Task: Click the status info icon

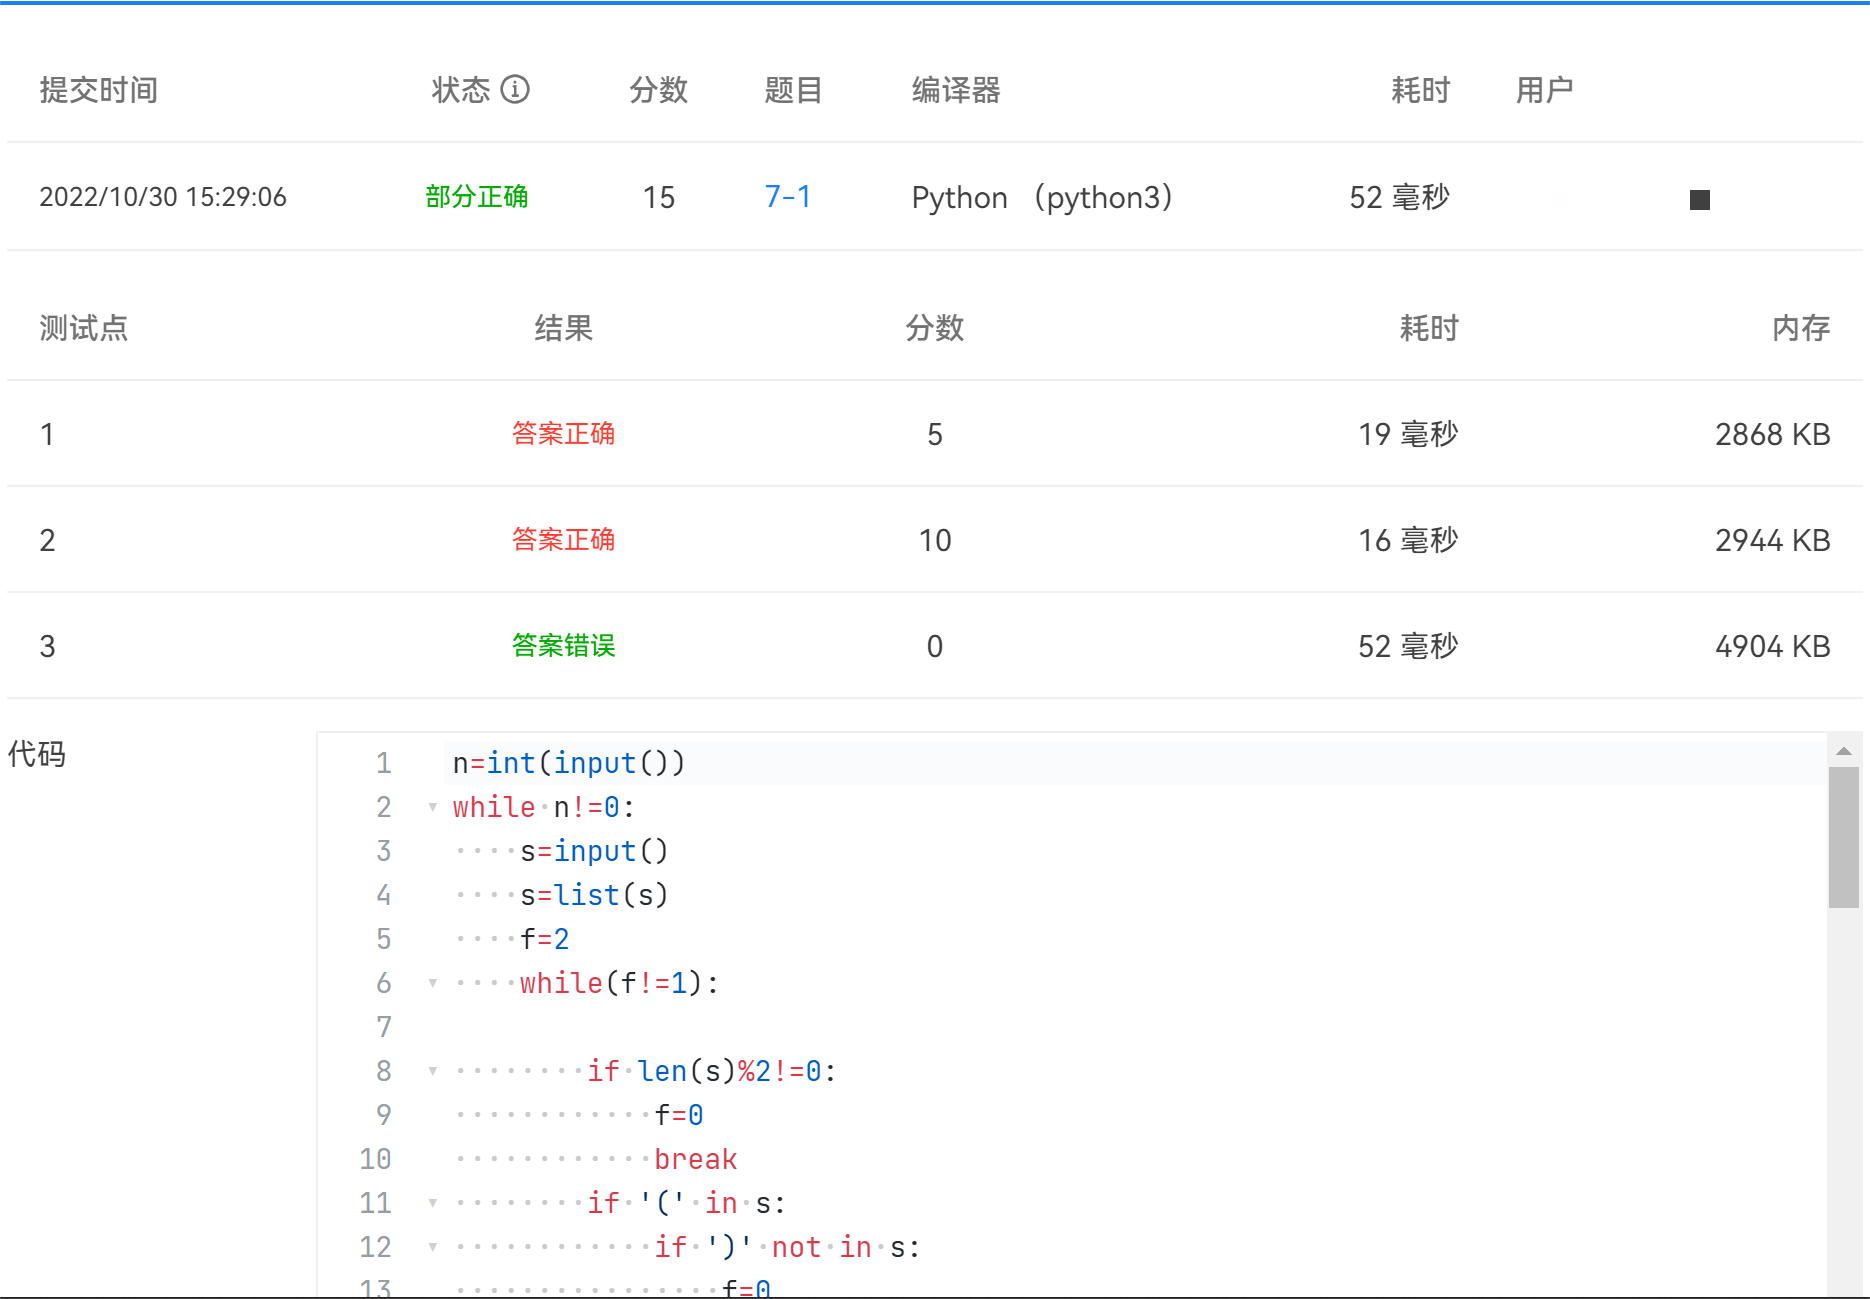Action: (x=515, y=89)
